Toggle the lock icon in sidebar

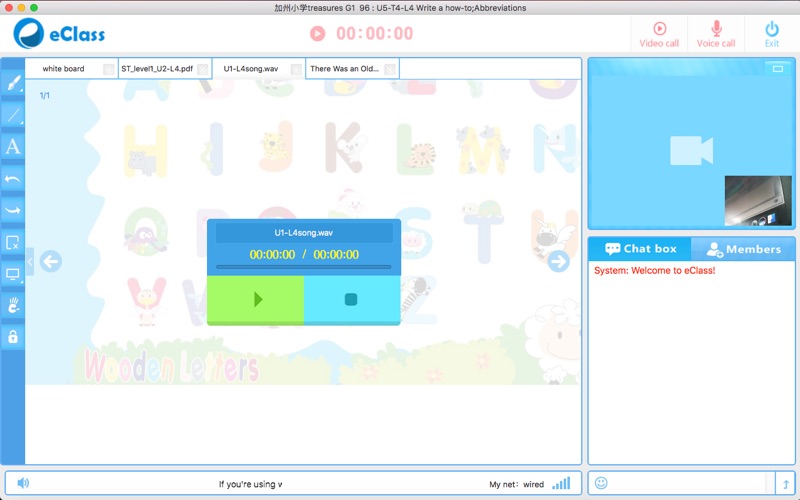(13, 337)
